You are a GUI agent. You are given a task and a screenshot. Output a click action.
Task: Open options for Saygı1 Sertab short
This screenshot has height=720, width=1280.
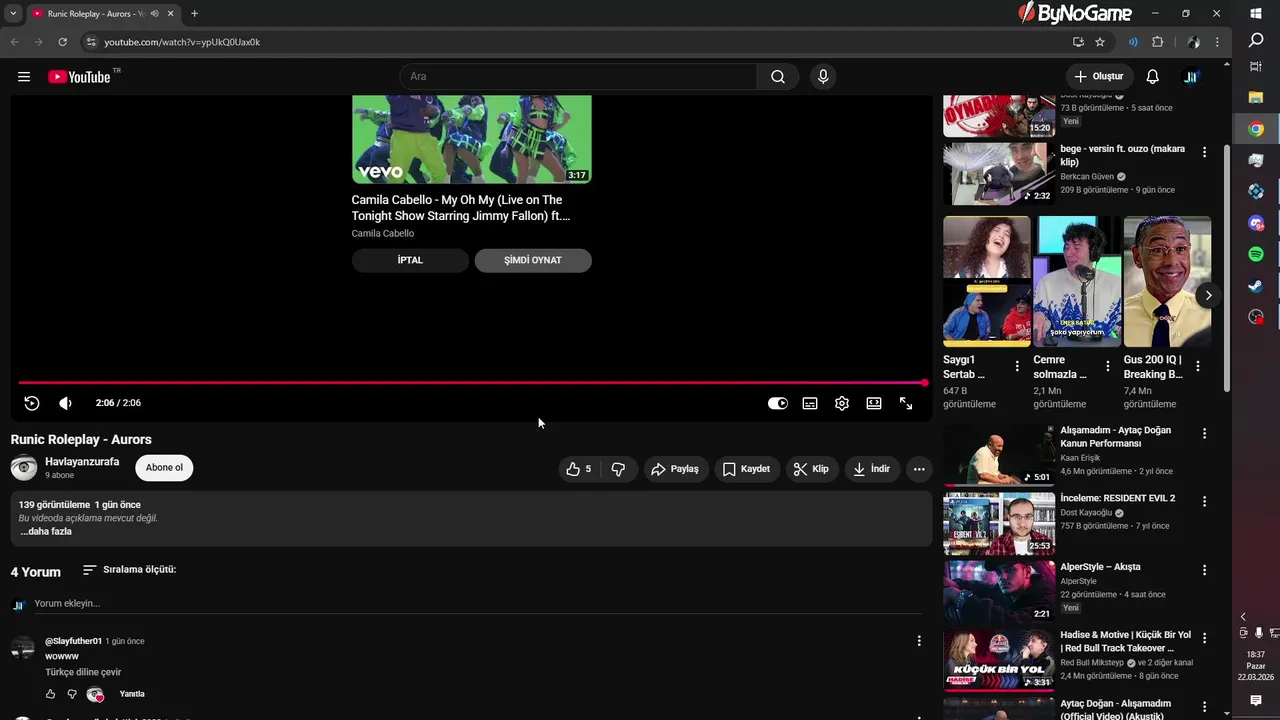point(1017,366)
